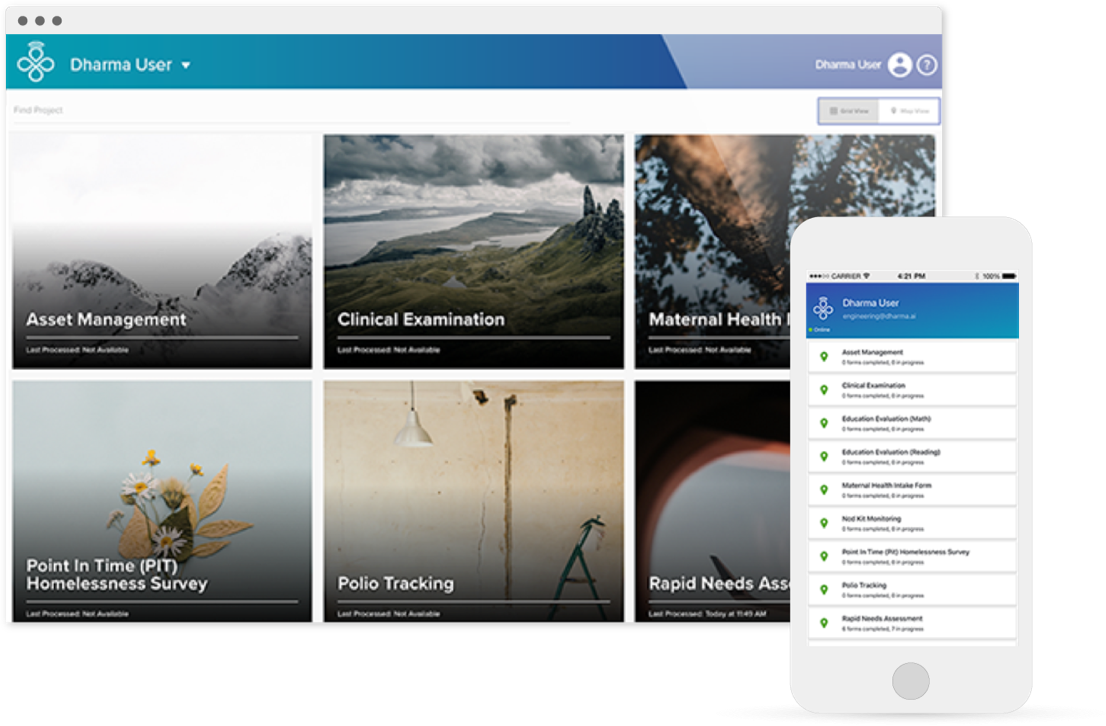1106x726 pixels.
Task: Tap the pin icon next to Nod Kit Monitoring
Action: (824, 523)
